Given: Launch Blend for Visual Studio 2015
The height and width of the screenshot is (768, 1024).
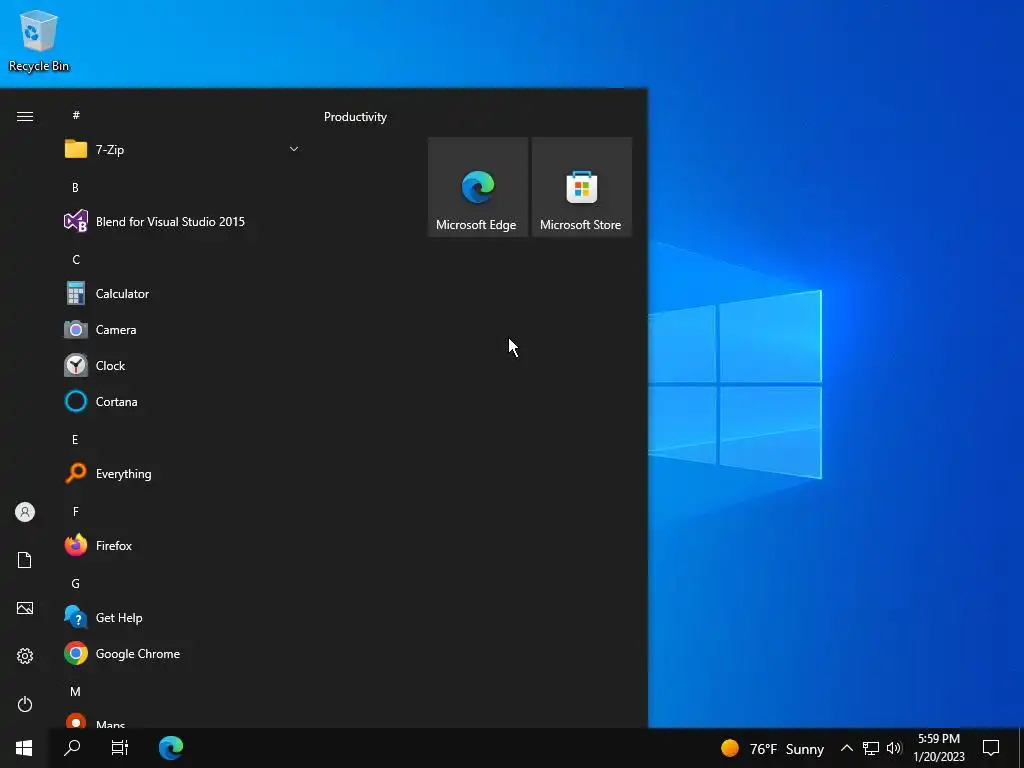Looking at the screenshot, I should pyautogui.click(x=183, y=221).
